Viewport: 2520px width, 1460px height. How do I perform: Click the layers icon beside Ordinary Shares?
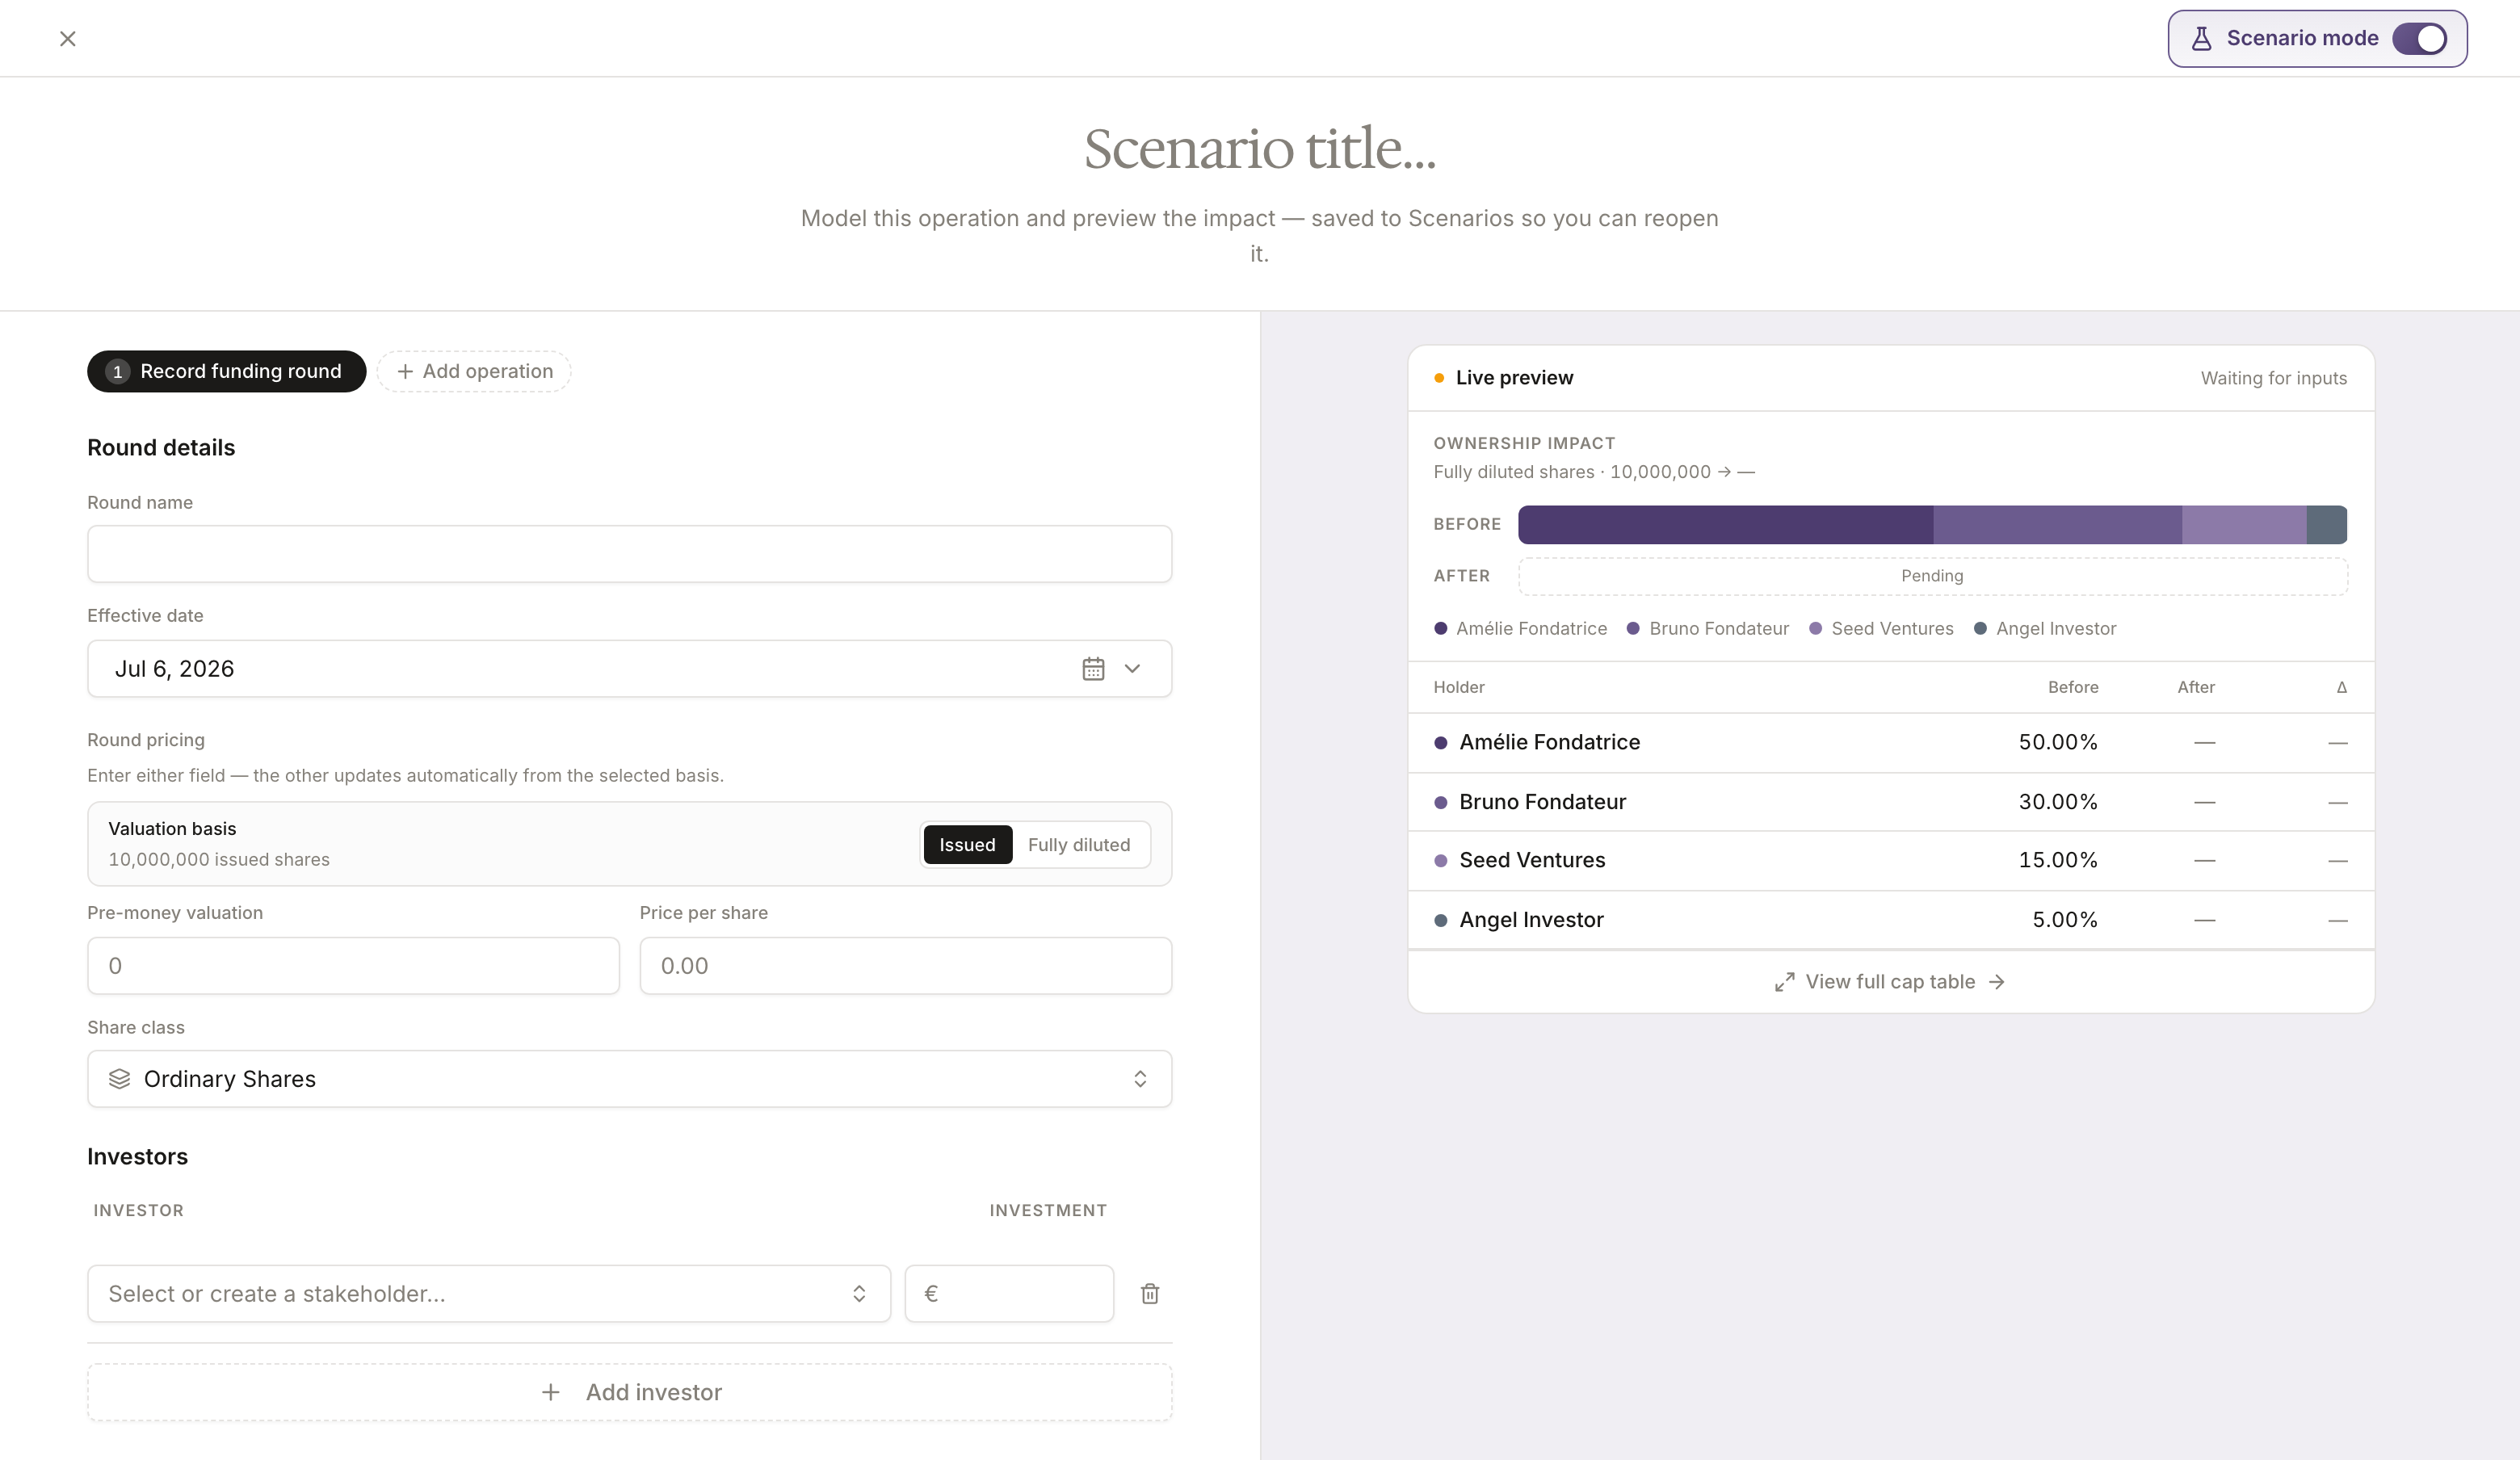[120, 1079]
